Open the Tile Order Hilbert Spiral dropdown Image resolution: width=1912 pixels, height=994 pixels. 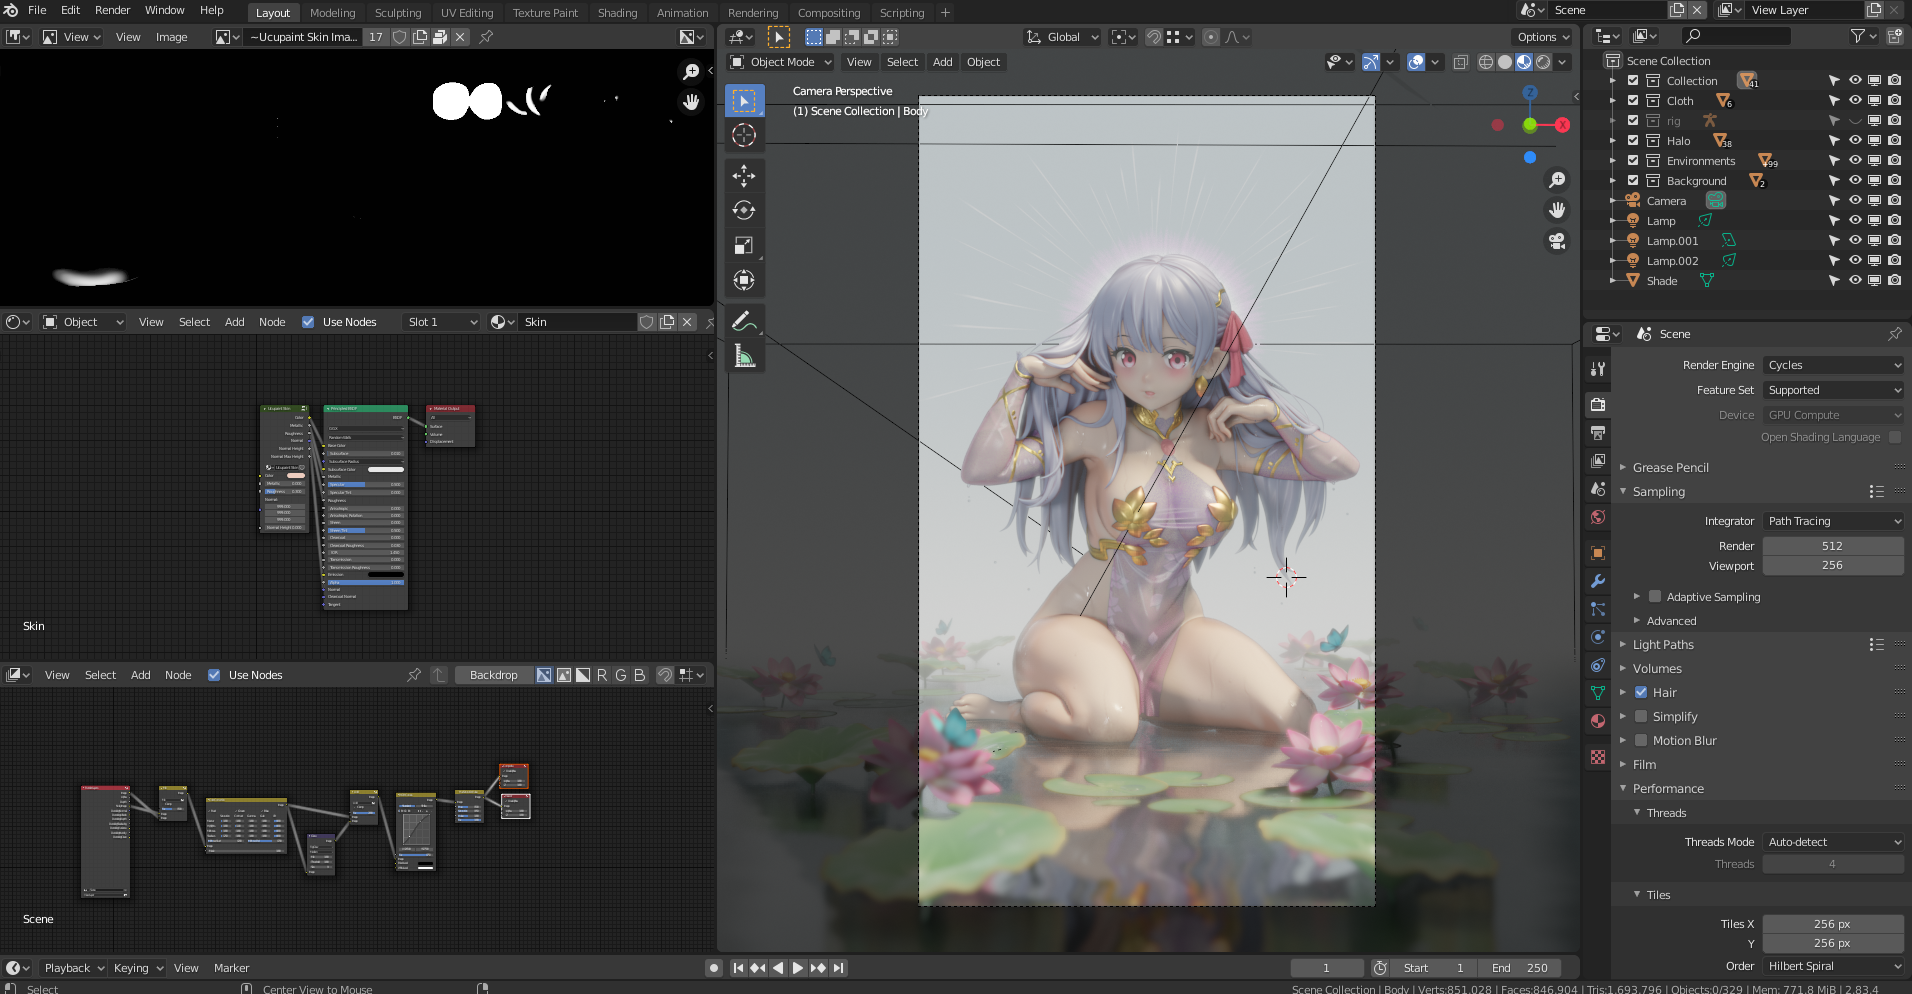click(1834, 966)
